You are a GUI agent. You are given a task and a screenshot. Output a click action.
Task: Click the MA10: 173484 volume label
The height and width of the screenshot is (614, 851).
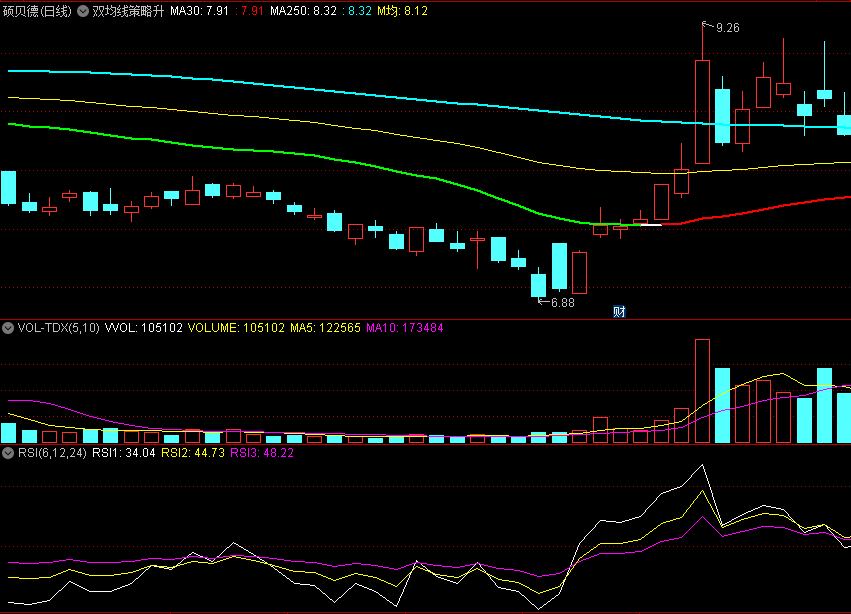click(405, 328)
